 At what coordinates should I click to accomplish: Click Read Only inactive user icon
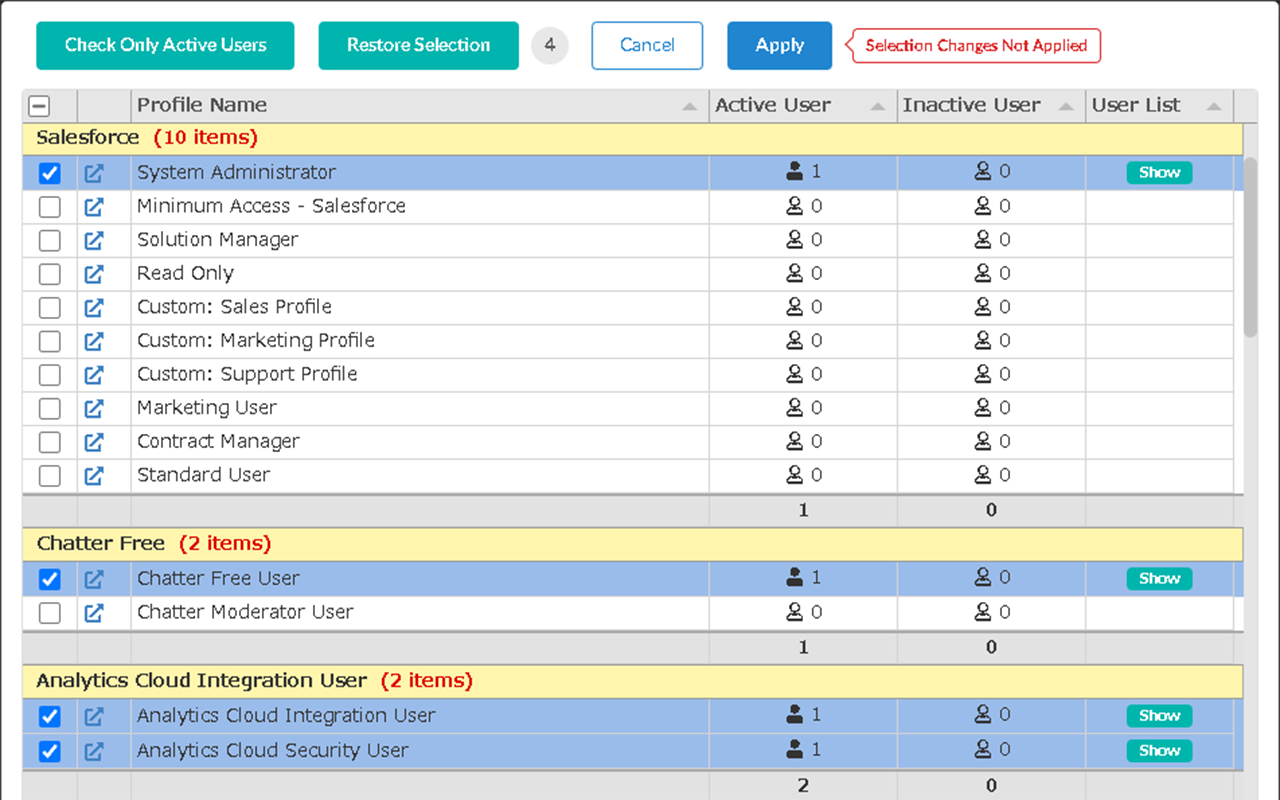click(x=983, y=273)
